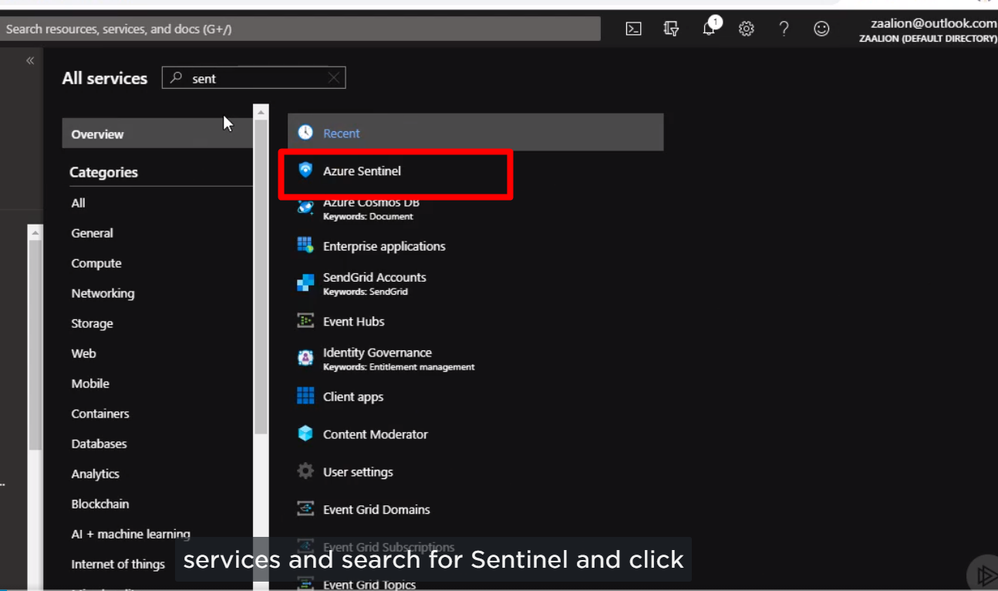998x591 pixels.
Task: Select the Compute category
Action: [x=96, y=263]
